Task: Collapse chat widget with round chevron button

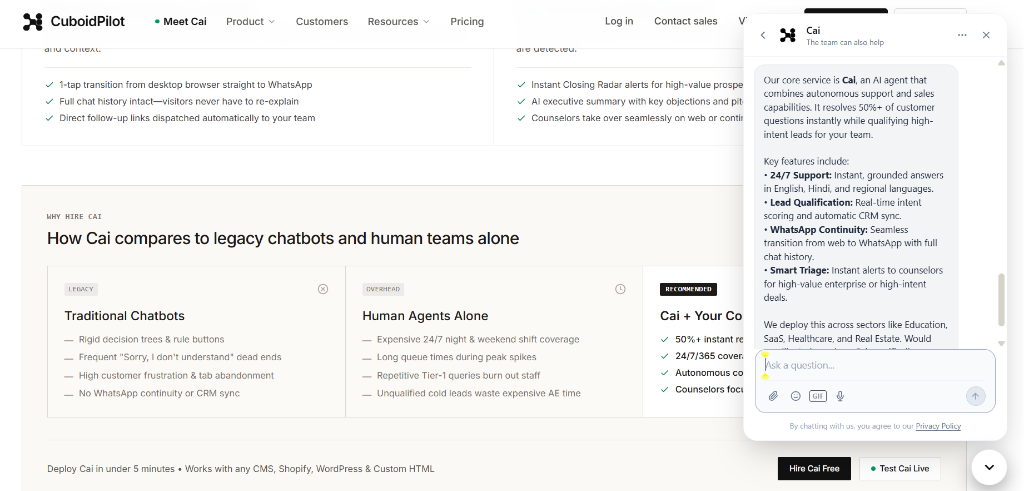Action: [x=989, y=467]
